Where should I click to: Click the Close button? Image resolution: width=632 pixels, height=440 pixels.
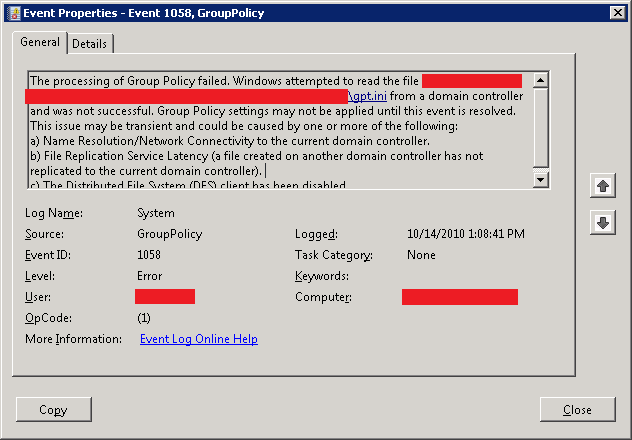coord(578,409)
